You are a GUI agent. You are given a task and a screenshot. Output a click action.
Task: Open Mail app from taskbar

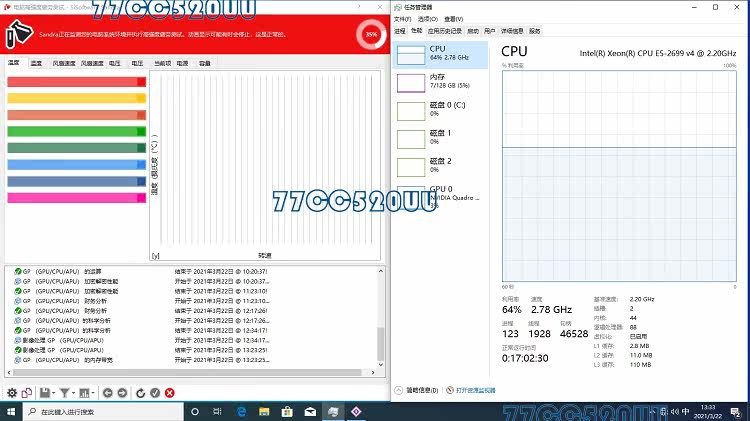coord(310,411)
